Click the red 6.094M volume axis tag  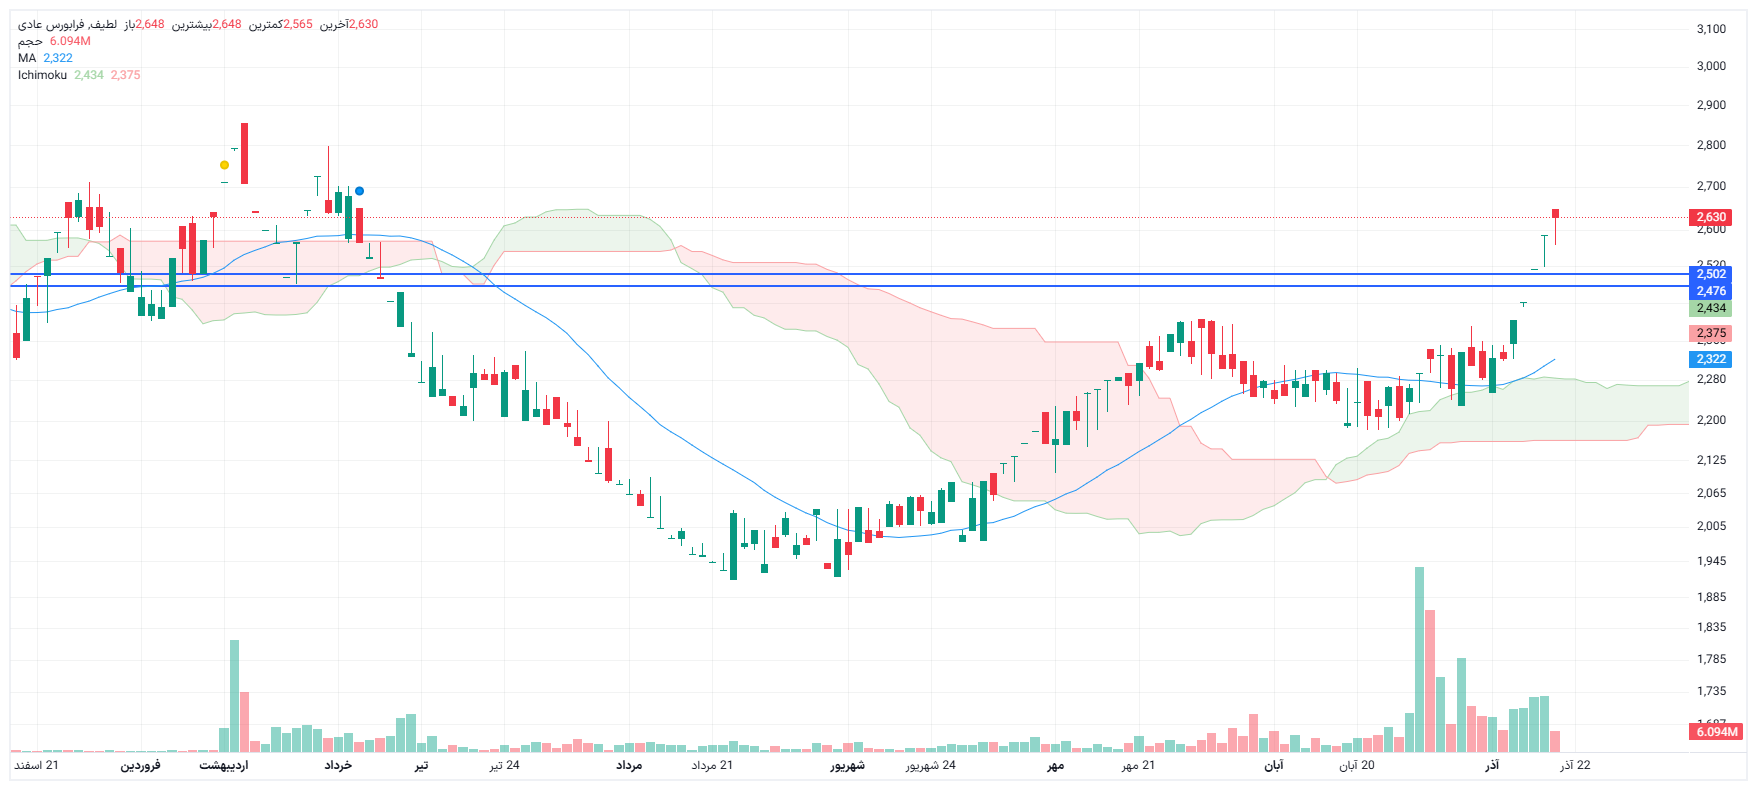click(x=1716, y=732)
